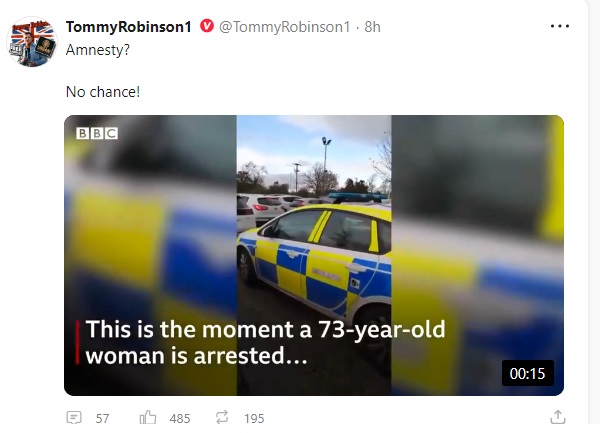Click the share upload icon
600x433 pixels.
(558, 417)
